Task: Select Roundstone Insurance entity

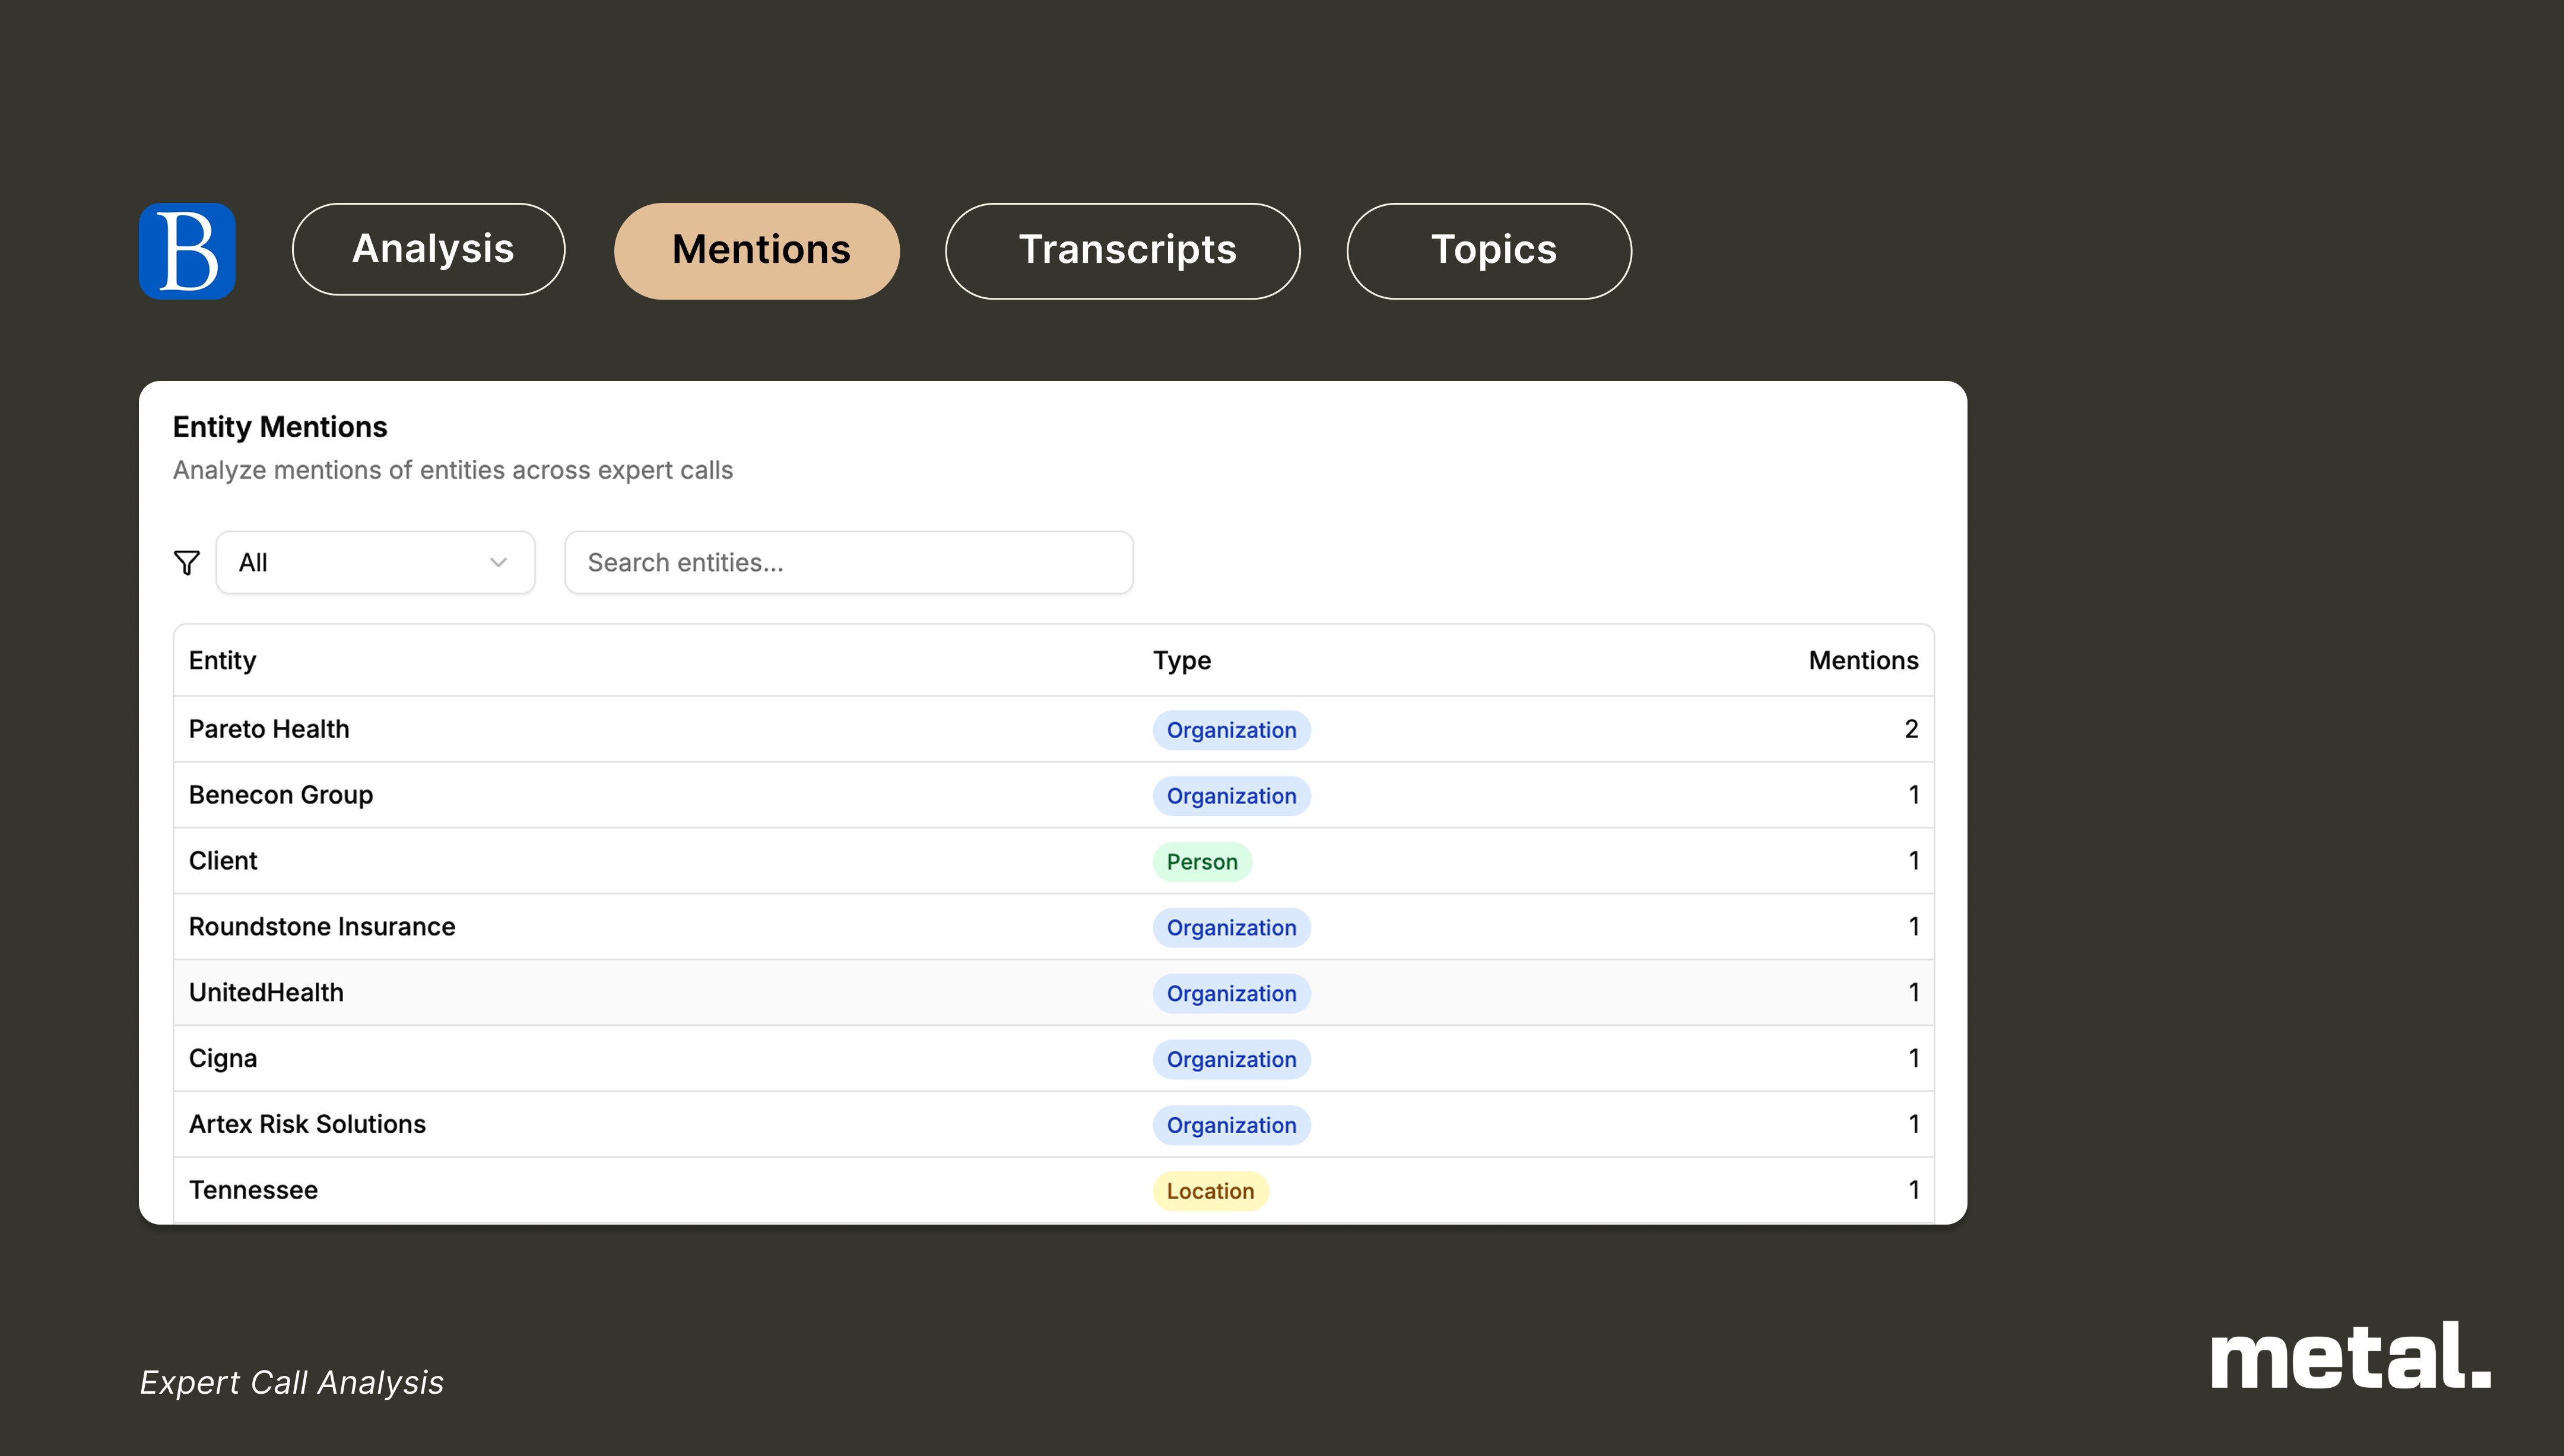Action: tap(322, 927)
